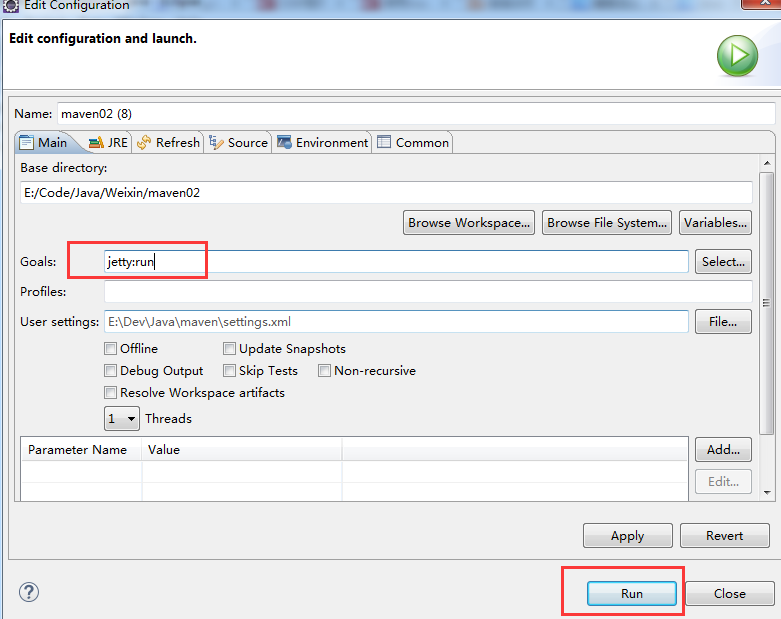Image resolution: width=781 pixels, height=619 pixels.
Task: Click the Name input field
Action: point(416,114)
